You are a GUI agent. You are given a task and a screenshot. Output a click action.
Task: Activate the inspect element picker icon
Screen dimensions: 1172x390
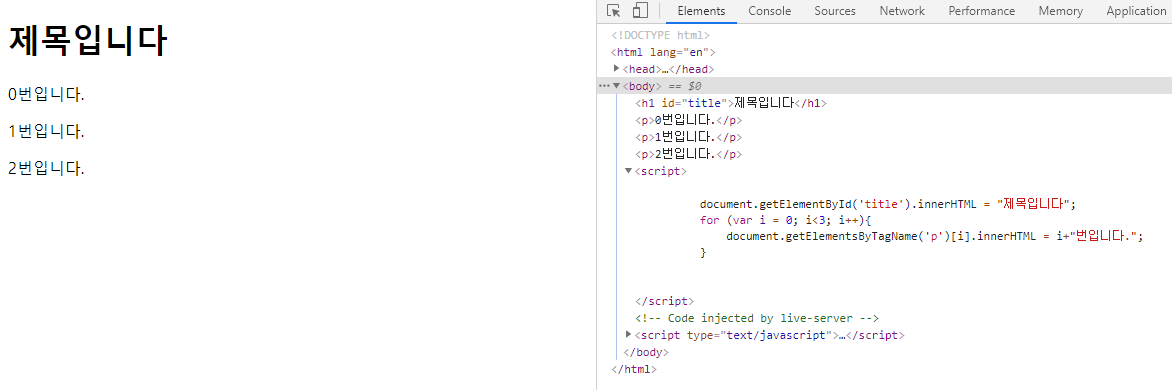coord(614,10)
